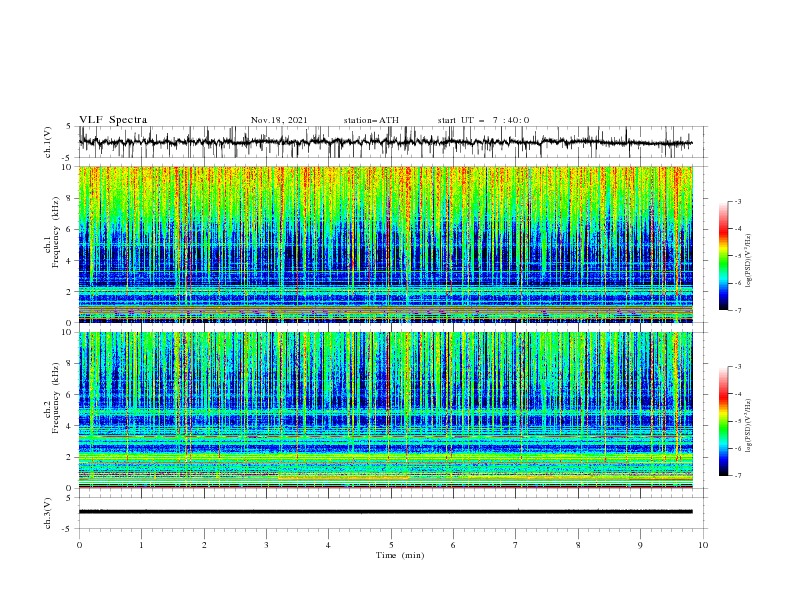The image size is (792, 612).
Task: Click the "-6" tick on ch.2 color bar
Action: coord(737,448)
